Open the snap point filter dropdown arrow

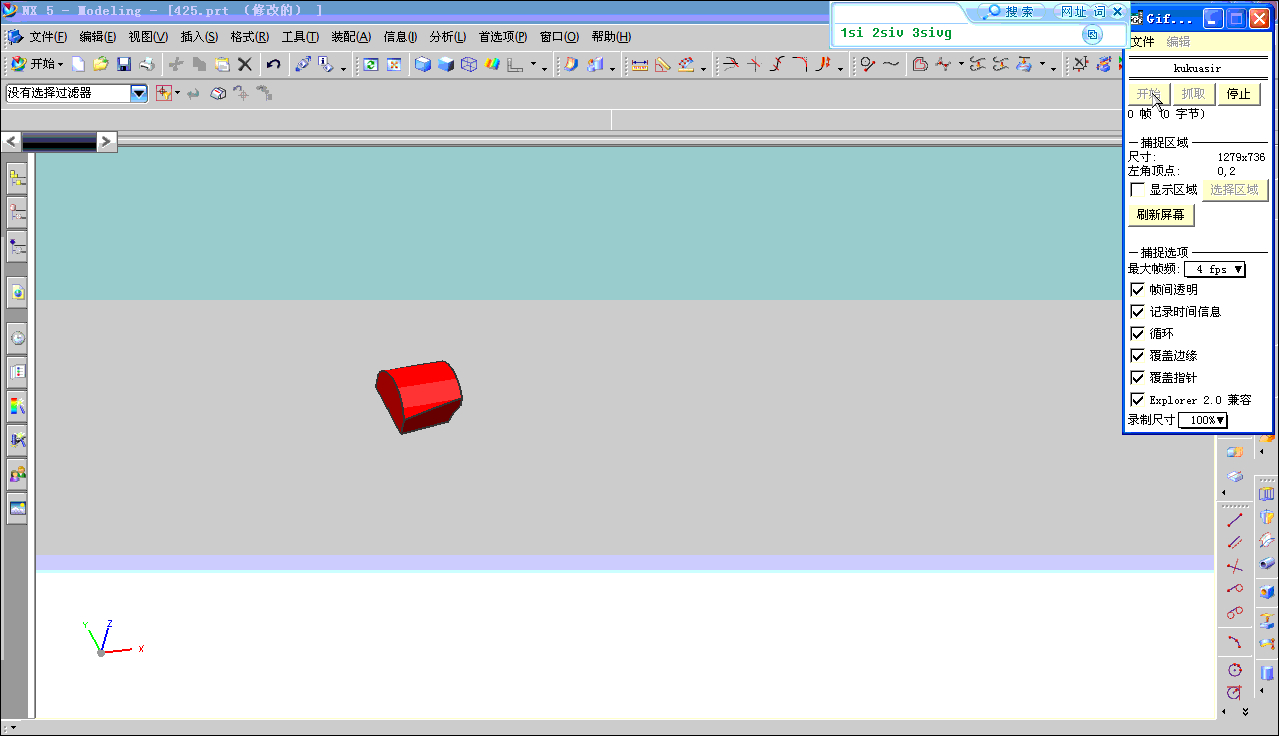pos(177,93)
